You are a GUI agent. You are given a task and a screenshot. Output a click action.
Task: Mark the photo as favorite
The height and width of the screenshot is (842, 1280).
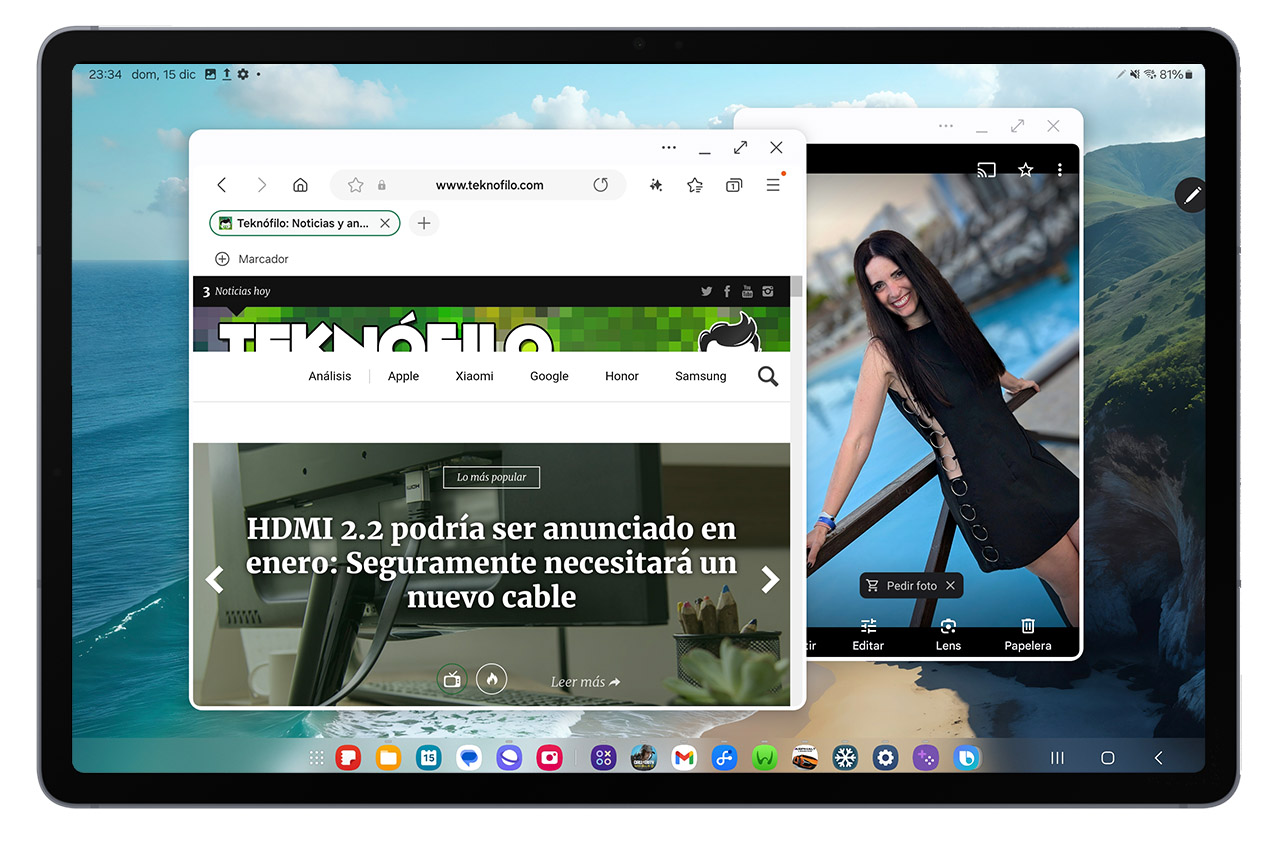[x=1025, y=170]
